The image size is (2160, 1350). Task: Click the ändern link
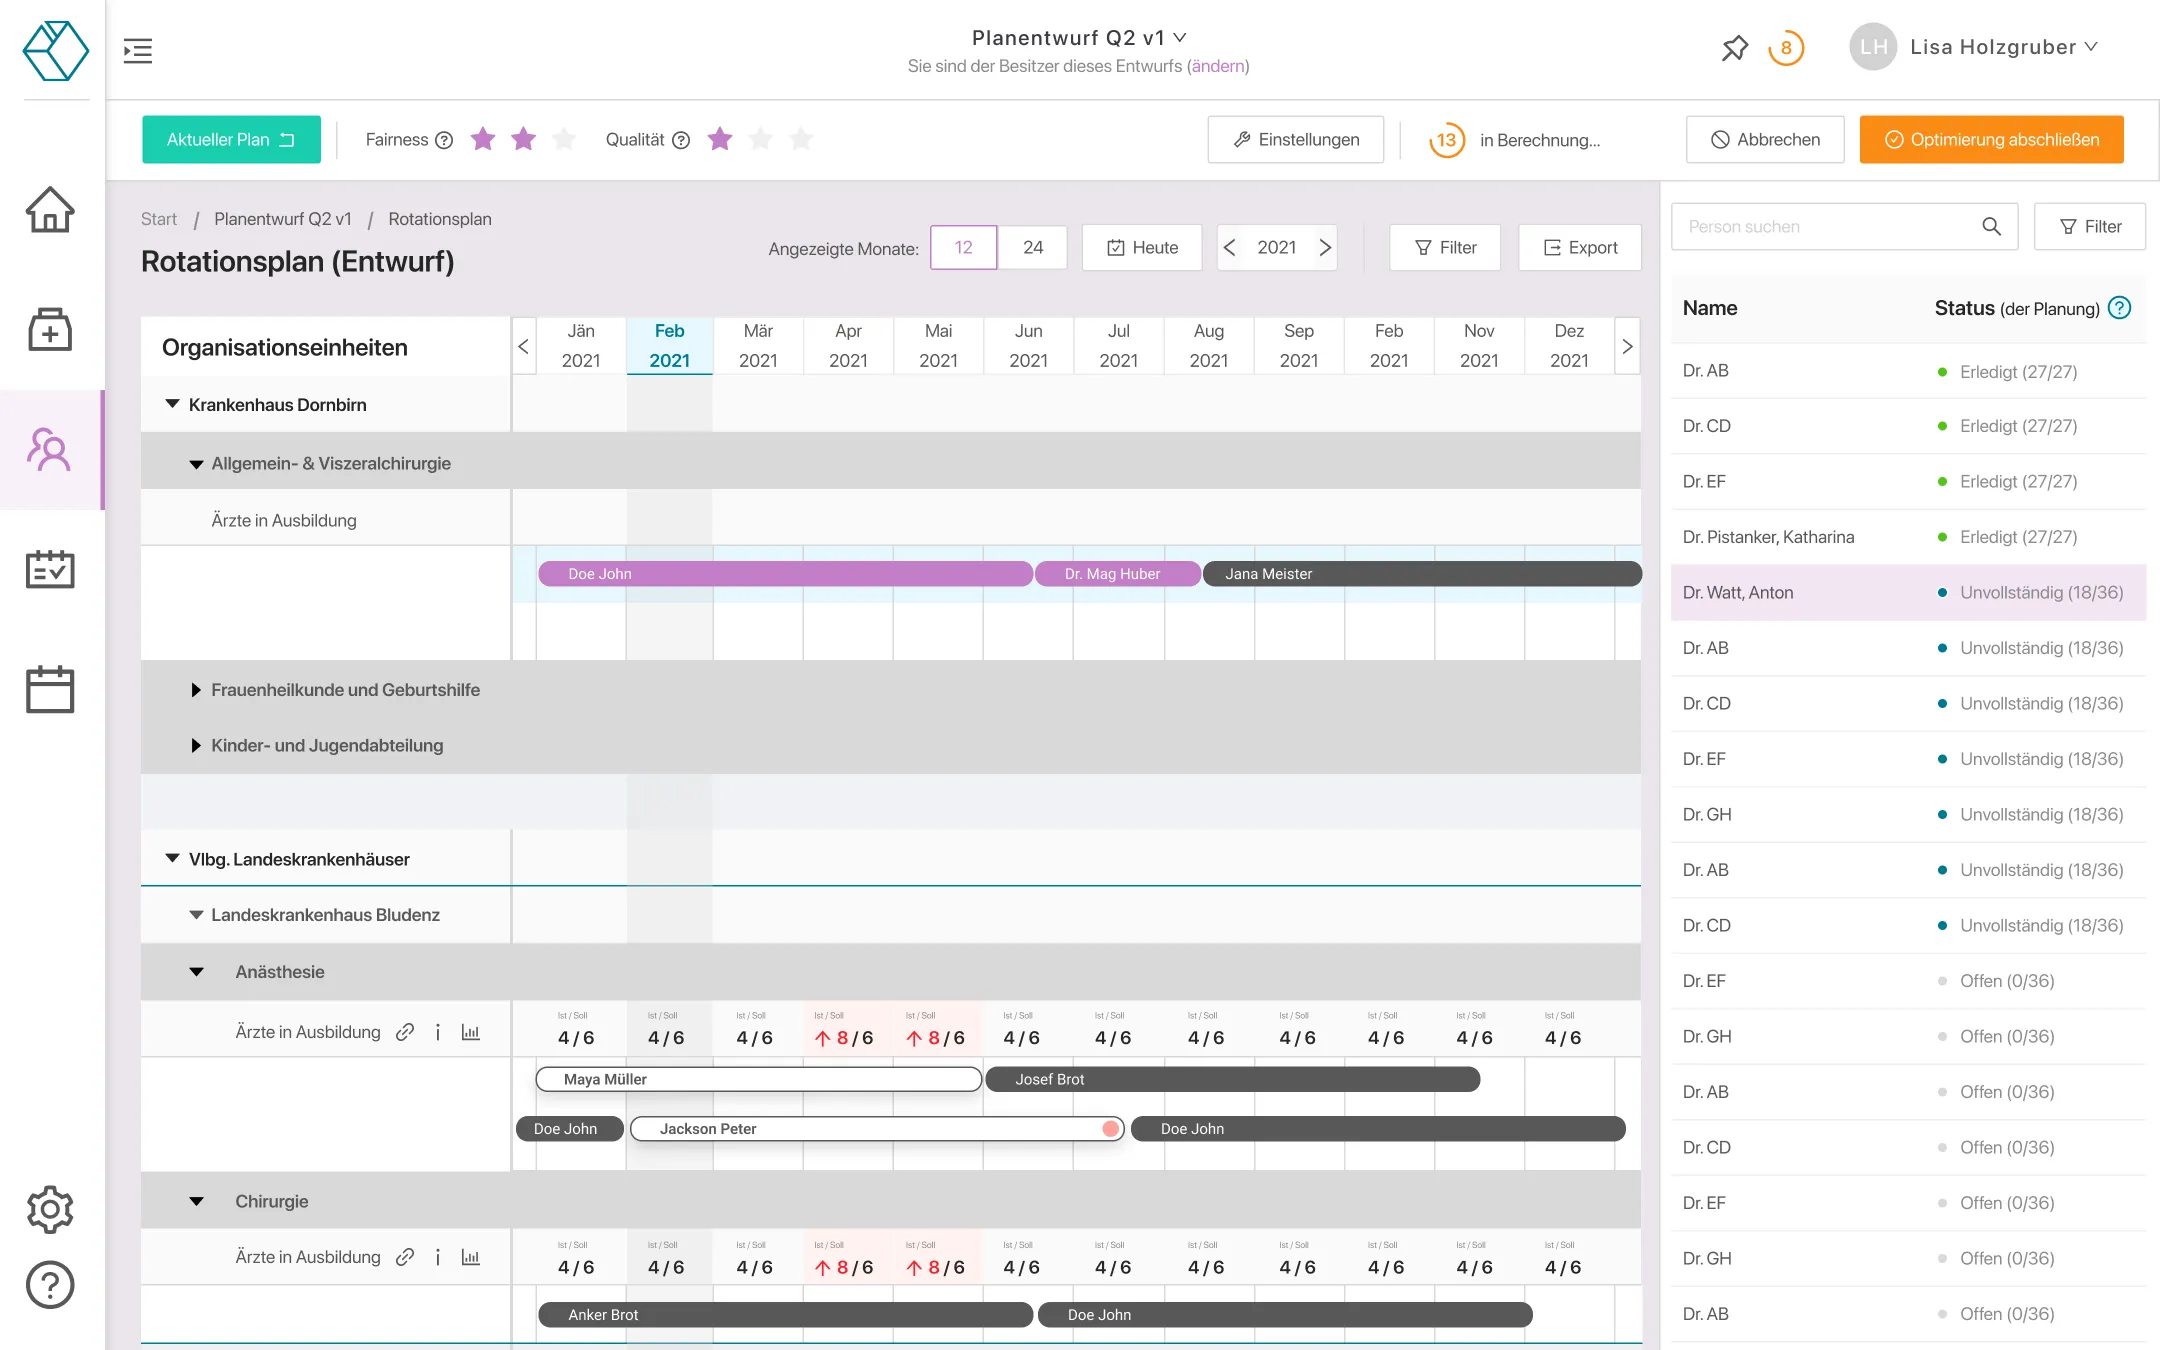[x=1218, y=66]
